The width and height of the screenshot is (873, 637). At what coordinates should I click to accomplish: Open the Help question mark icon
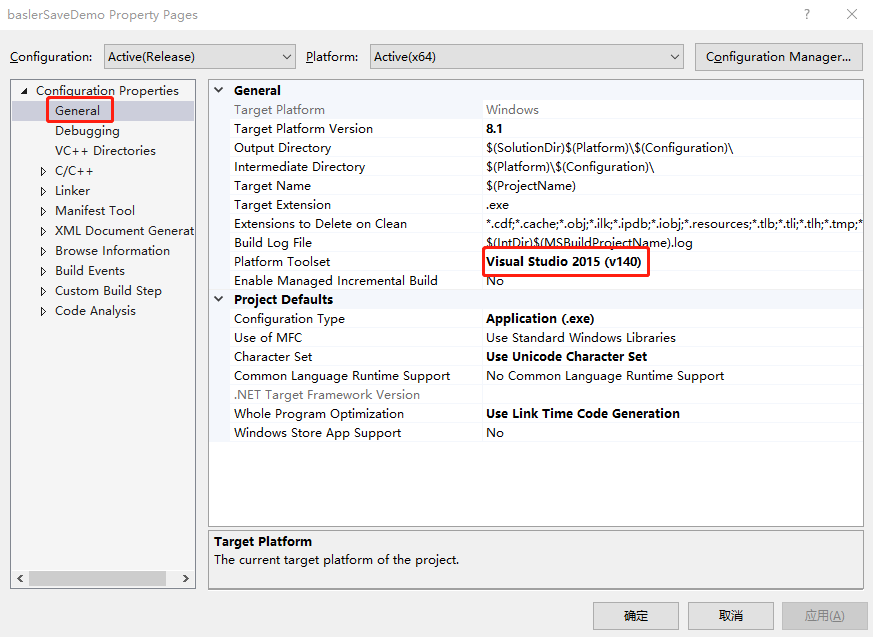(x=805, y=14)
